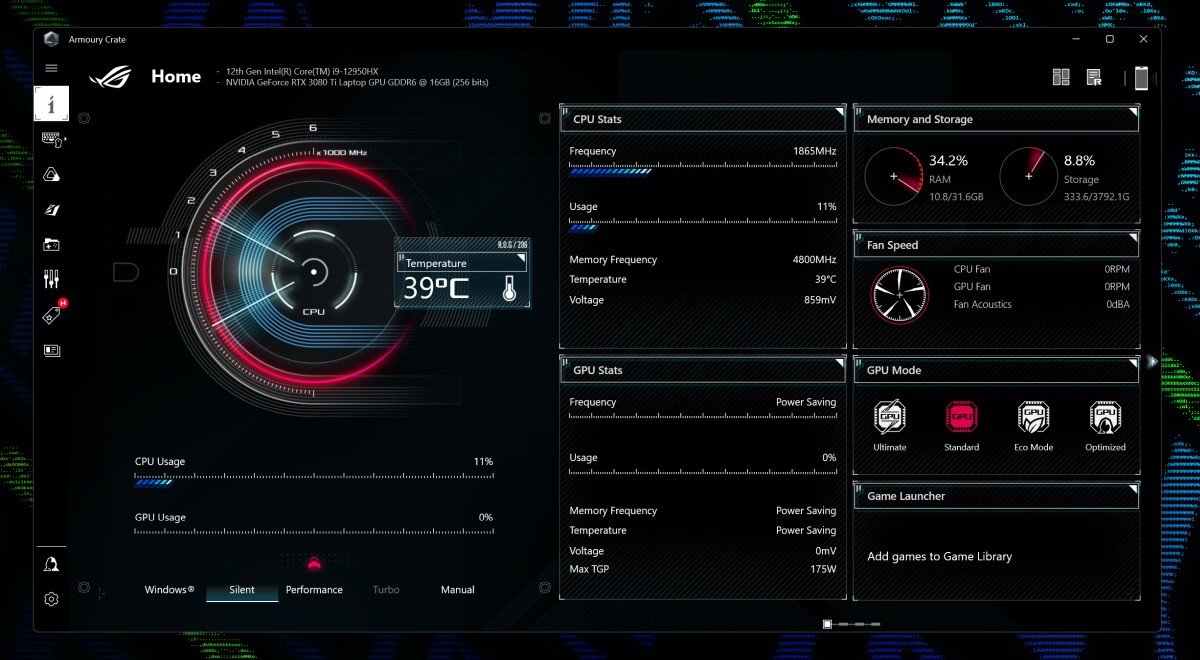
Task: Switch GPU mode to Eco Mode
Action: (x=1033, y=423)
